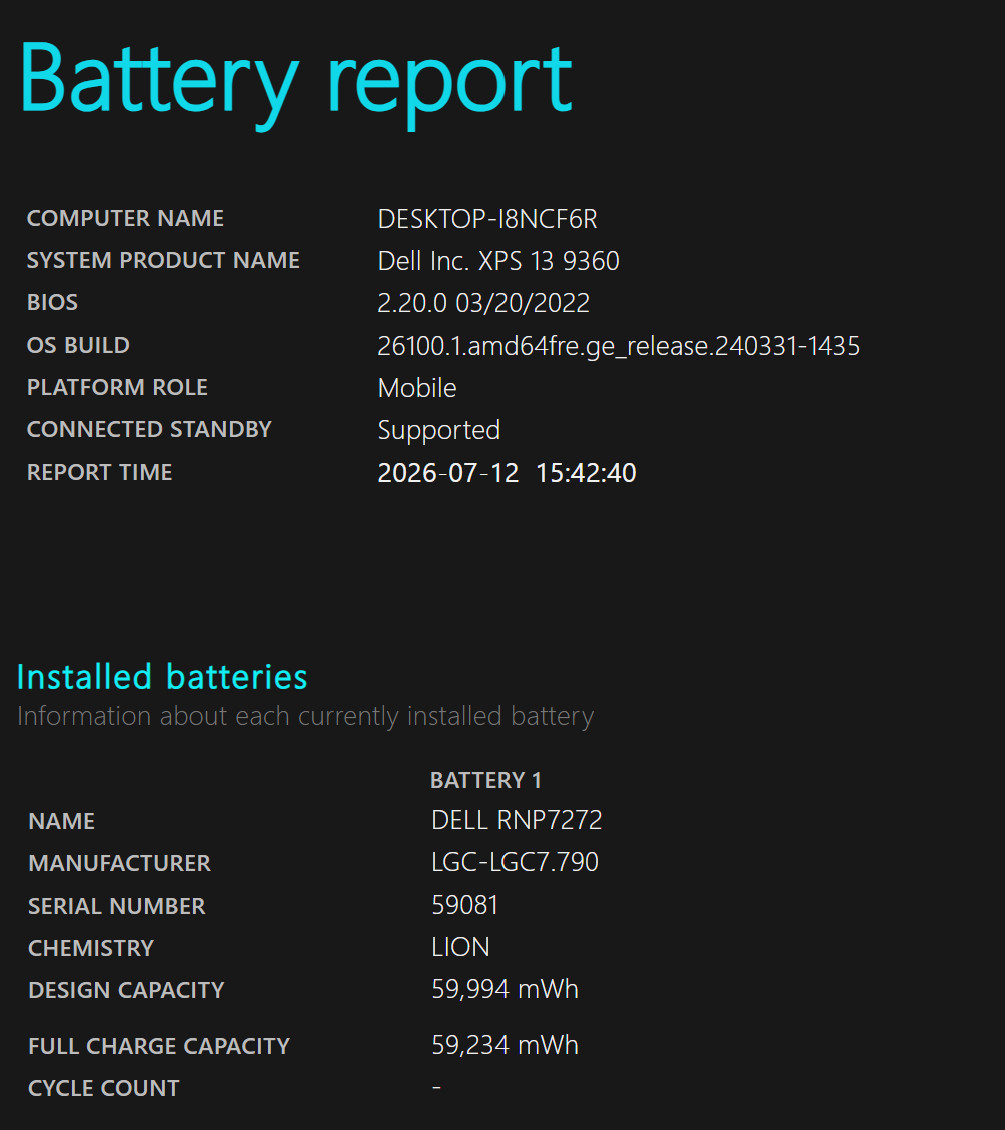Click the OS build string value
Viewport: 1005px width, 1130px height.
(x=619, y=346)
